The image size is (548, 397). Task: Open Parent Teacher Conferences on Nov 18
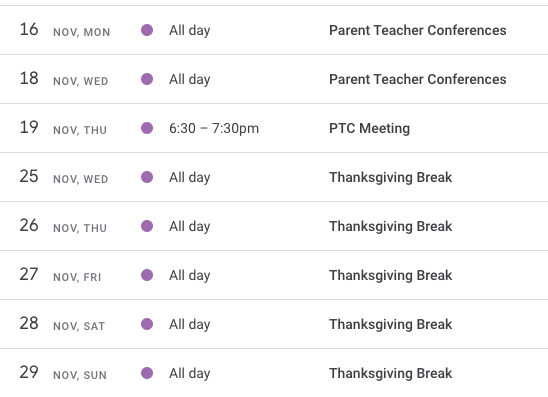(x=418, y=79)
